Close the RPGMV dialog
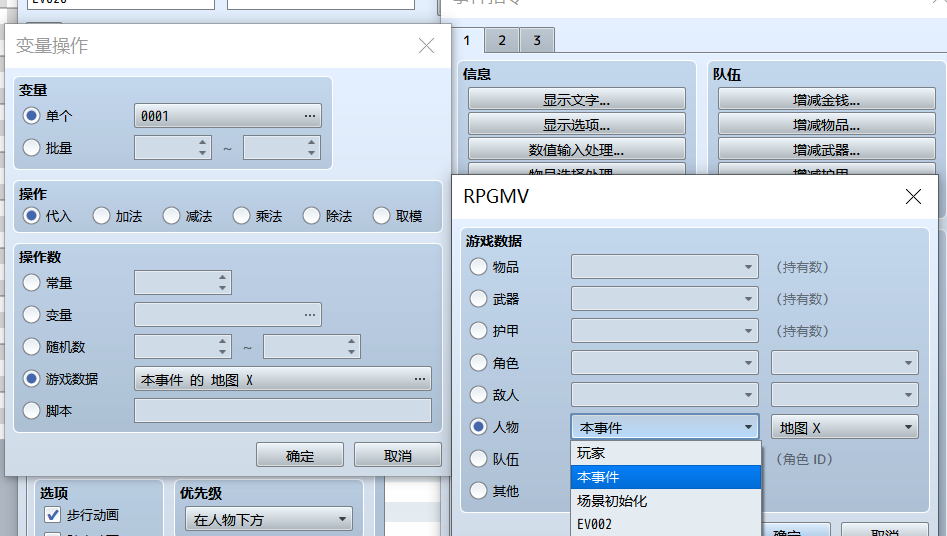The width and height of the screenshot is (947, 536). pyautogui.click(x=913, y=196)
